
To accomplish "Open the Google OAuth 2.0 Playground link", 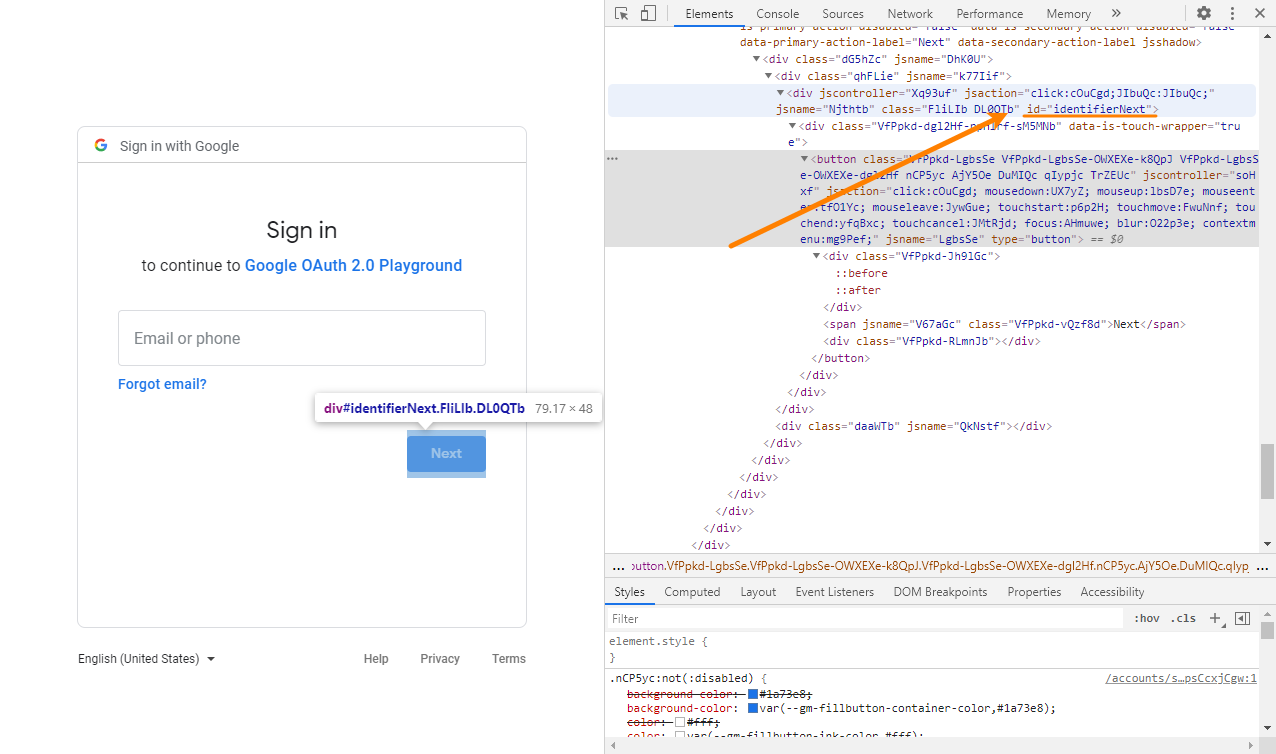I will [x=353, y=265].
